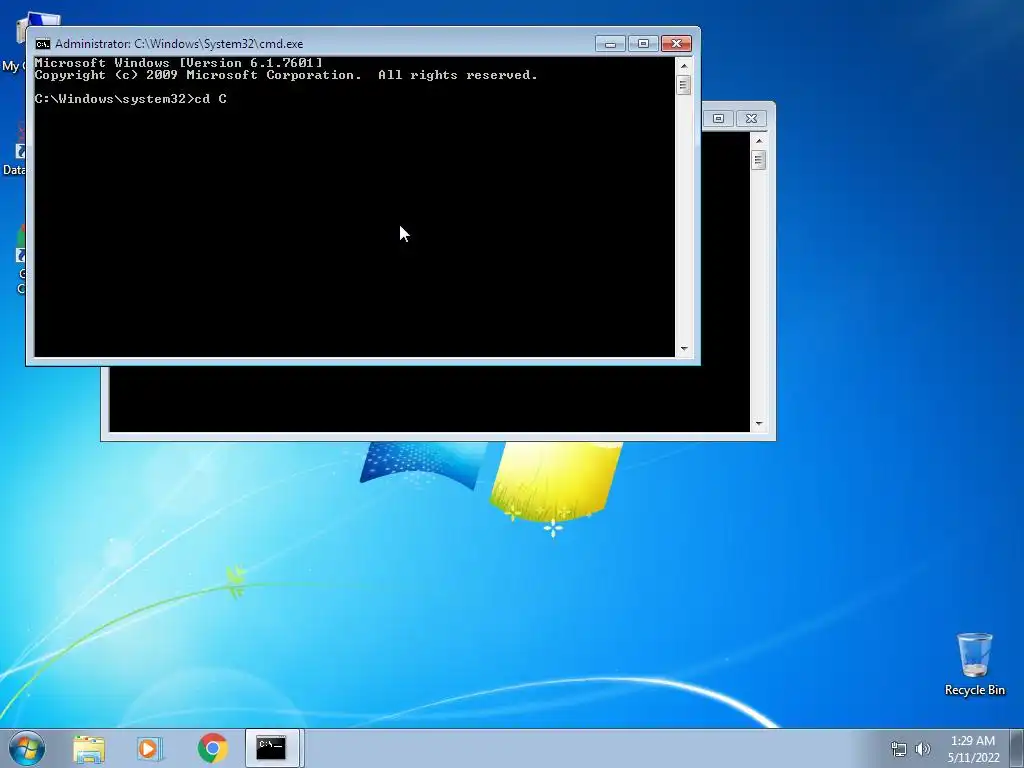Screen dimensions: 1024x768
Task: Select the cmd.exe taskbar button
Action: click(271, 748)
